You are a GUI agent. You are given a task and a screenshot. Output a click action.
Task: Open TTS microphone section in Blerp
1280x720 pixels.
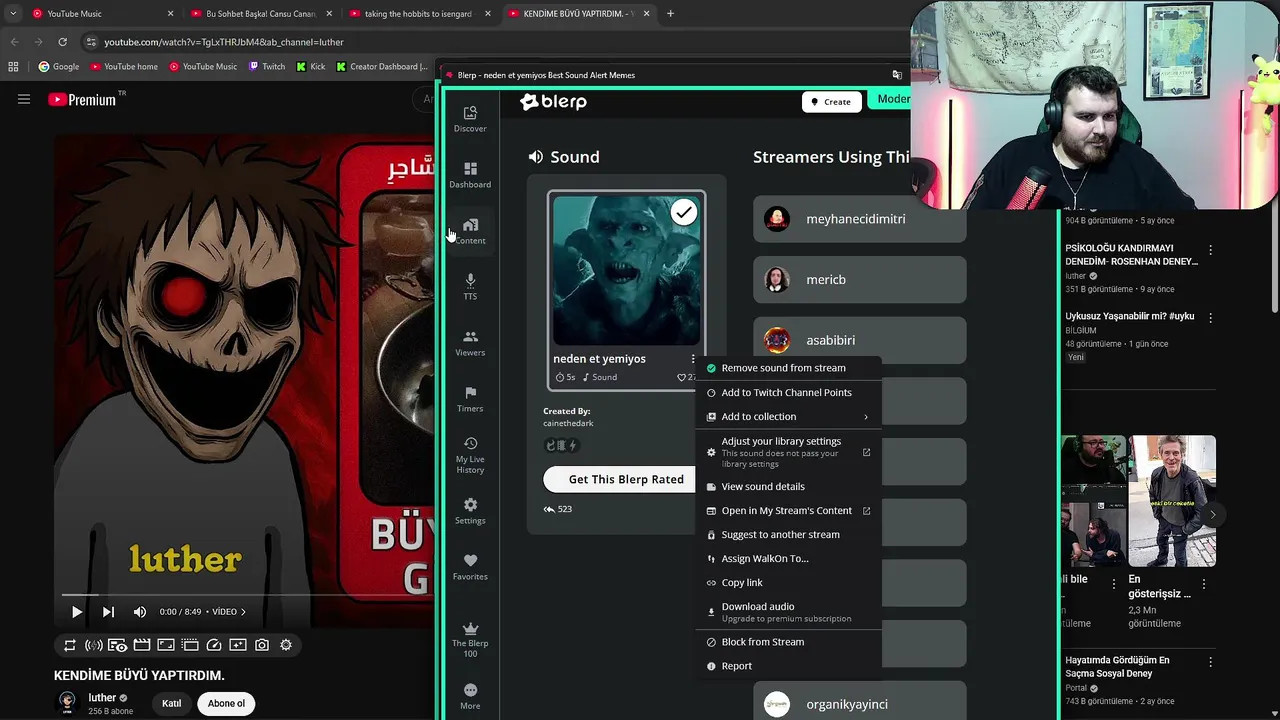470,286
